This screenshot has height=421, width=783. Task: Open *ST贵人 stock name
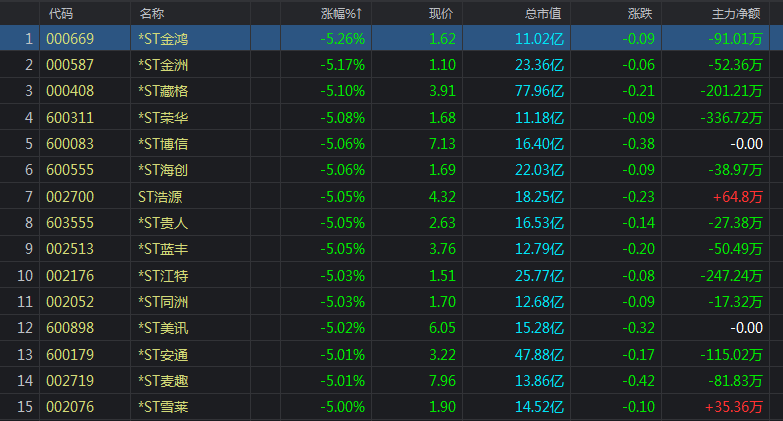[x=163, y=223]
